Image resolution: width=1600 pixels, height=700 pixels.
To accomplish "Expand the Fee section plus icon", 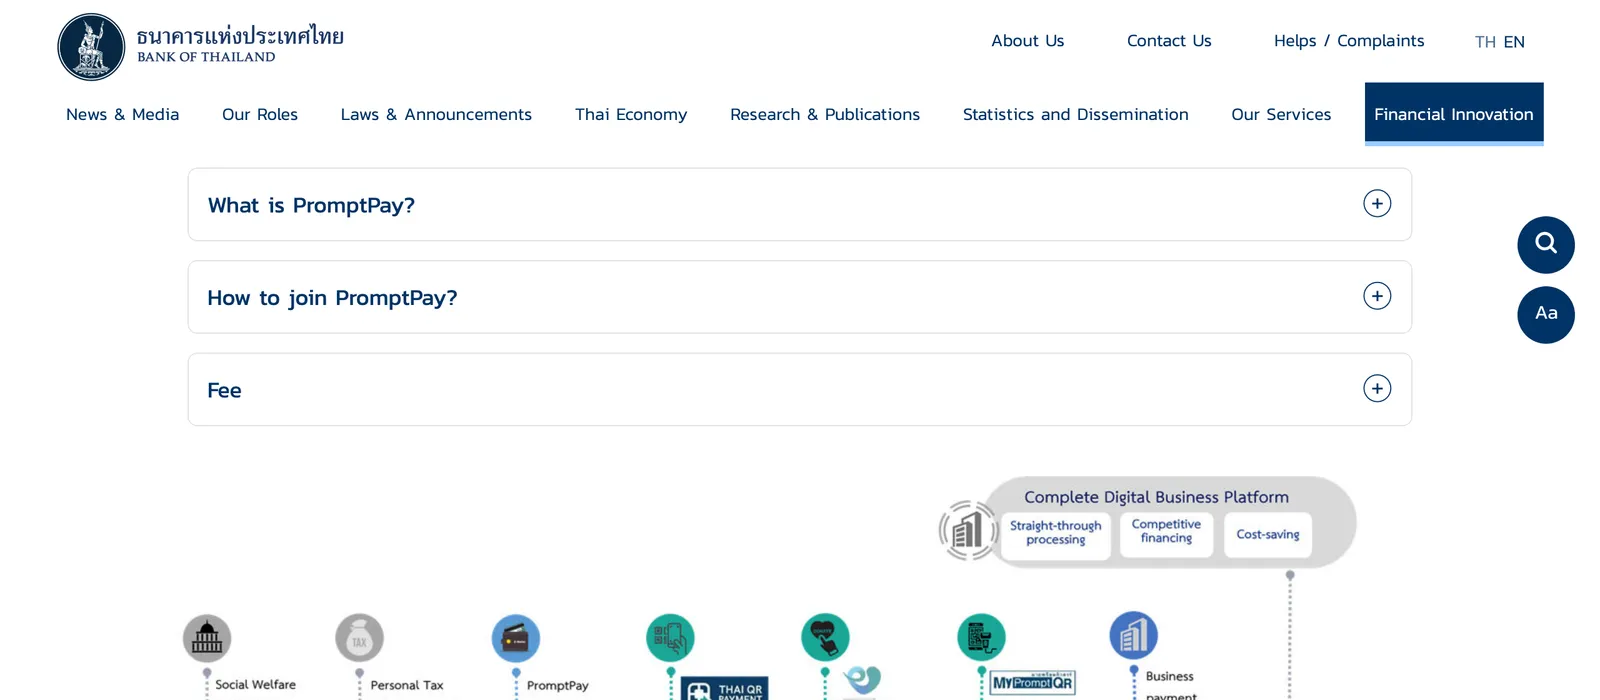I will click(x=1377, y=388).
